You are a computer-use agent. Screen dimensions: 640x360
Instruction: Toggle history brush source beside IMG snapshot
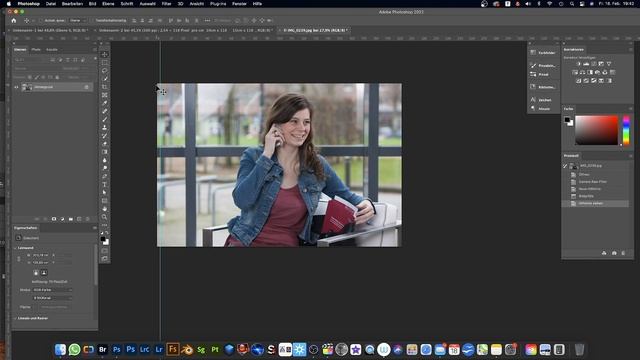pyautogui.click(x=565, y=166)
